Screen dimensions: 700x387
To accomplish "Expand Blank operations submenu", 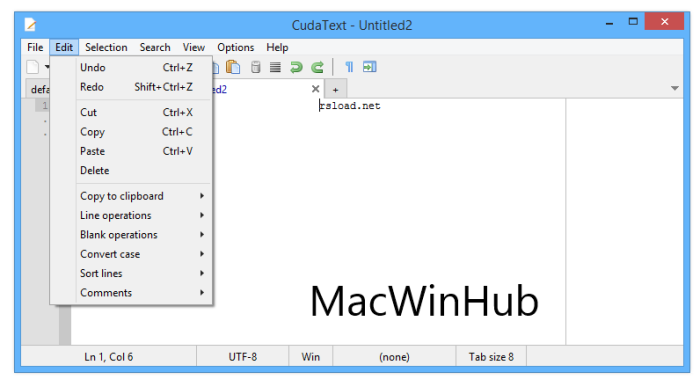I will [x=131, y=235].
